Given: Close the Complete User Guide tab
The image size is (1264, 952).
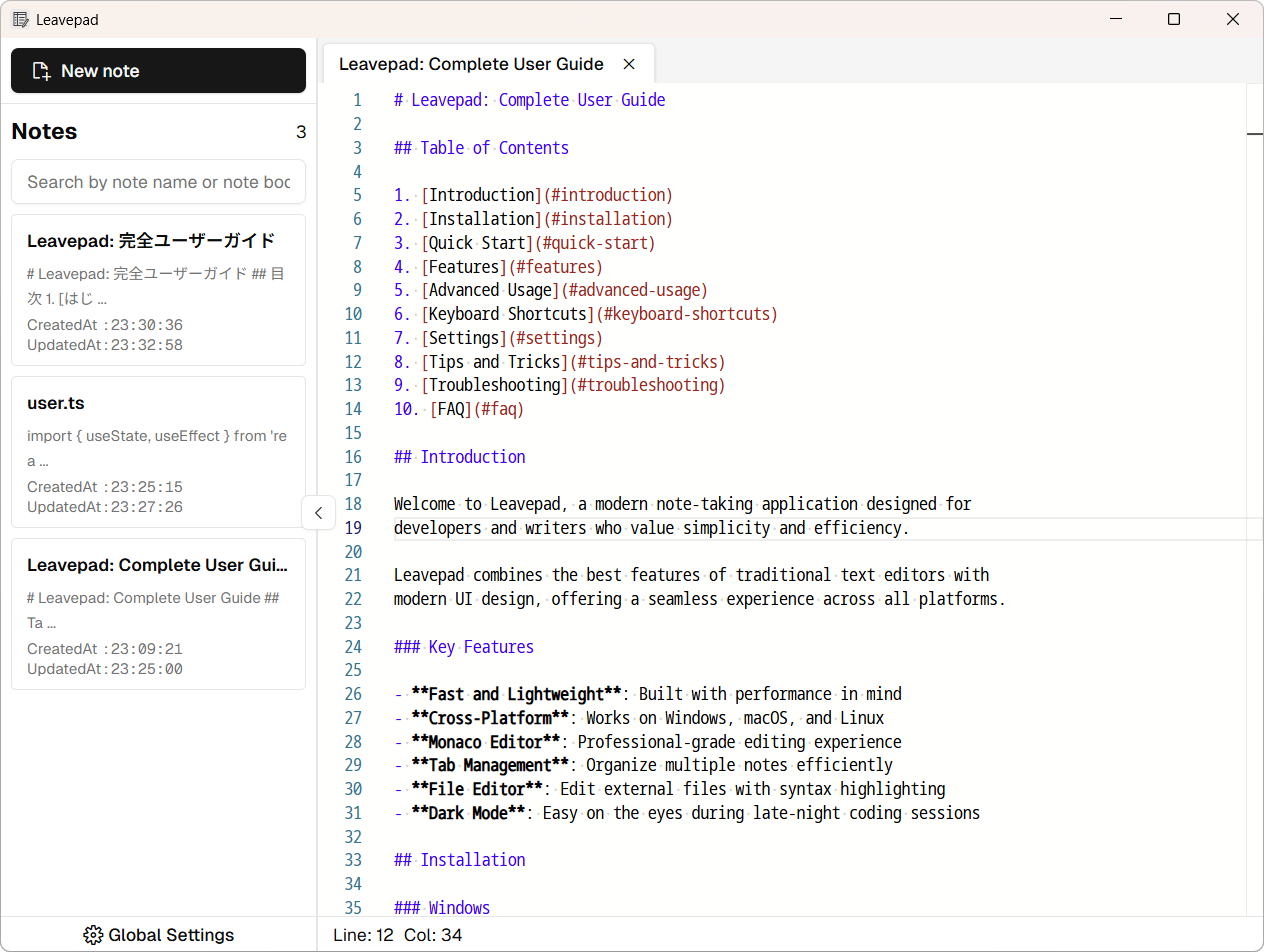Looking at the screenshot, I should click(629, 64).
